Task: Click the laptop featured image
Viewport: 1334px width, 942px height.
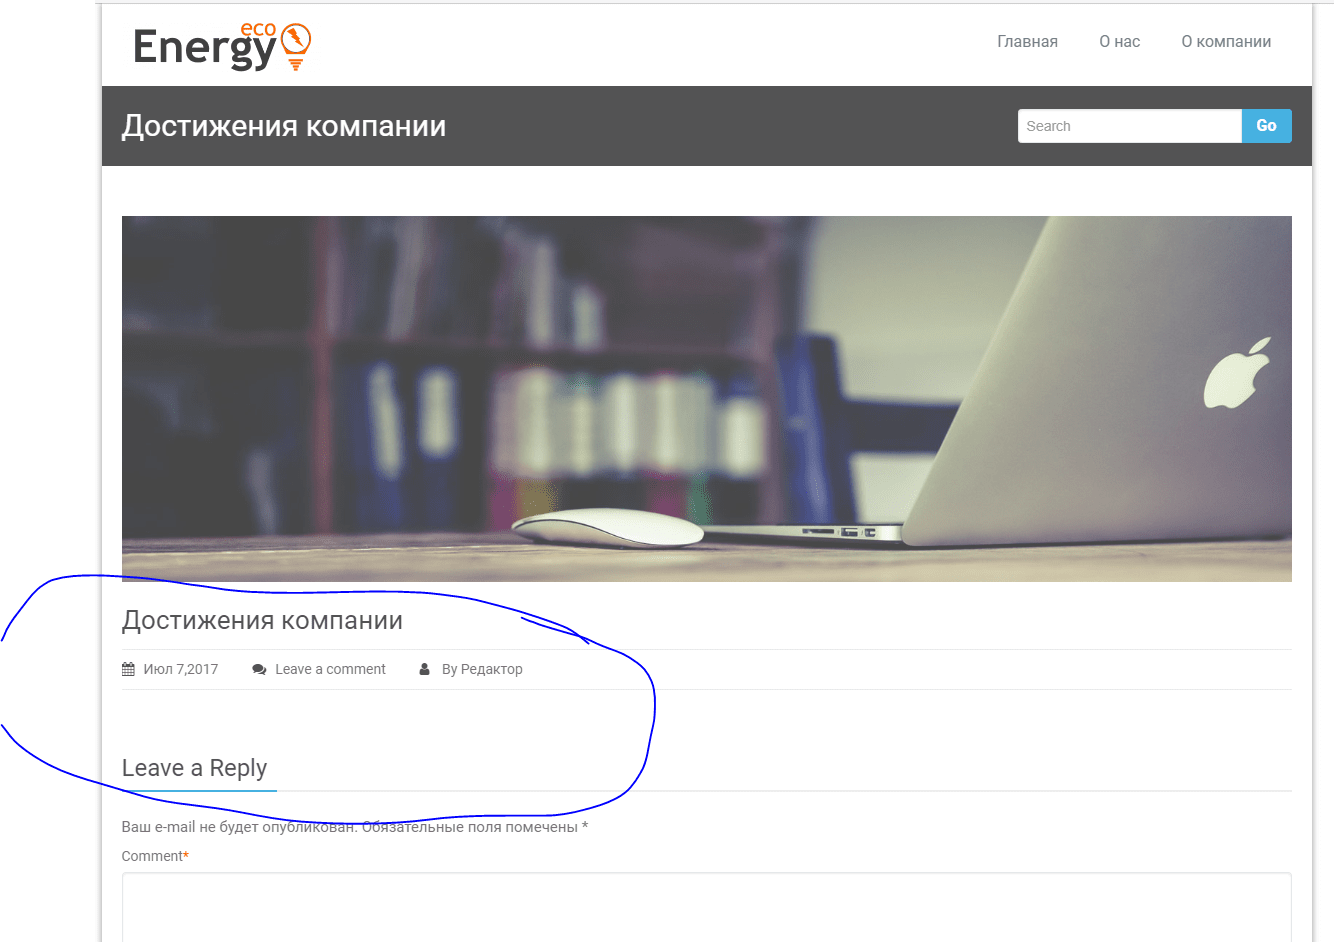Action: pyautogui.click(x=707, y=399)
